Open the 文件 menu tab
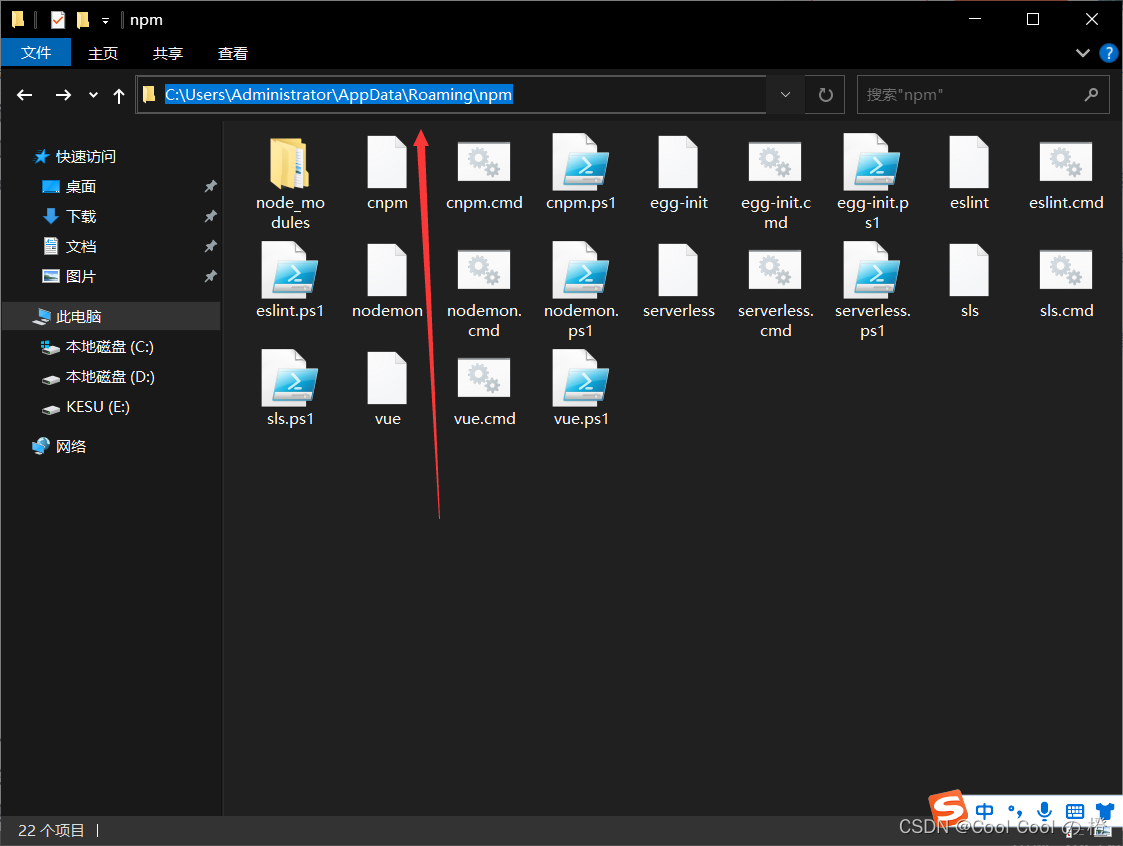Image resolution: width=1123 pixels, height=846 pixels. (x=36, y=52)
